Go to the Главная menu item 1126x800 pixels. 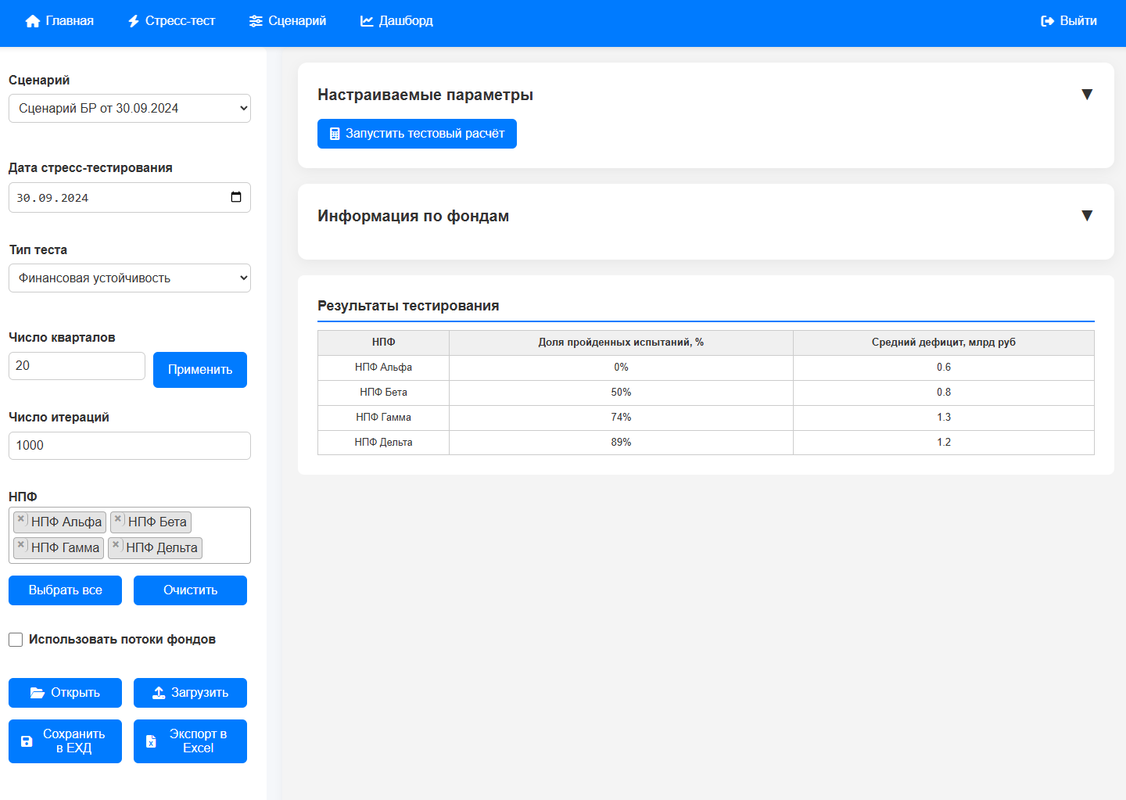click(x=60, y=22)
